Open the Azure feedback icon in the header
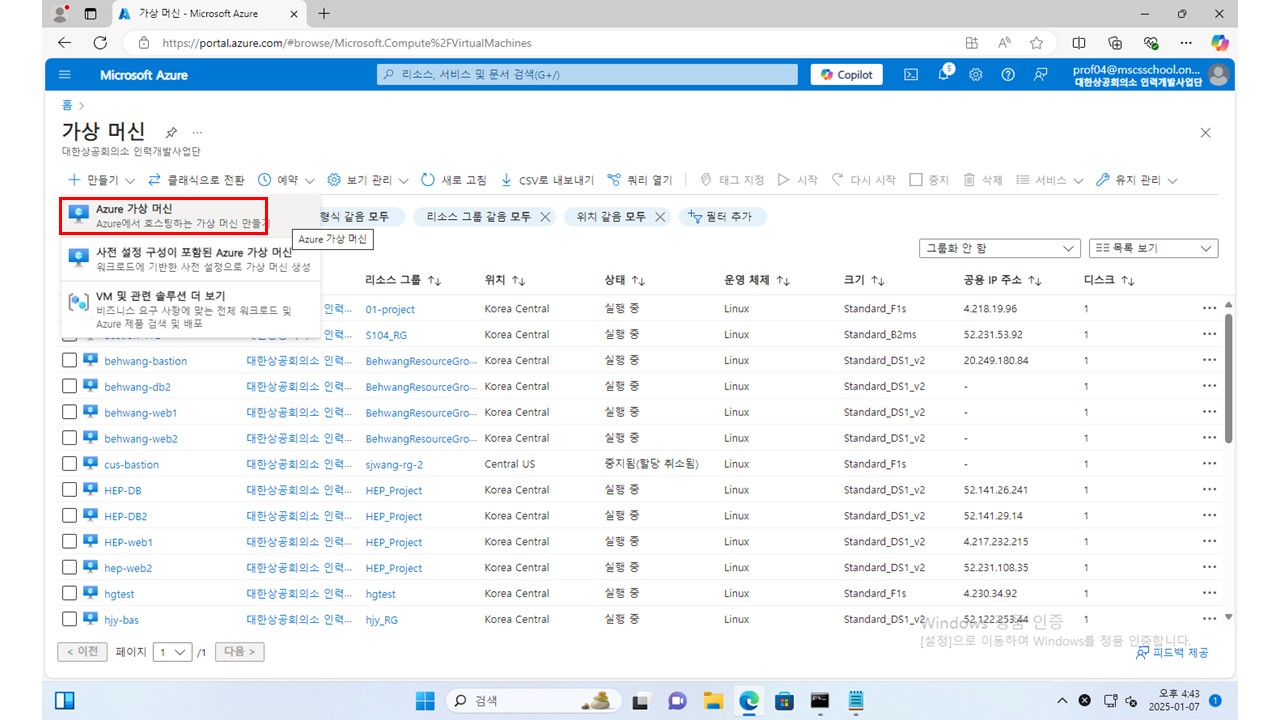Viewport: 1280px width, 720px height. [1041, 75]
